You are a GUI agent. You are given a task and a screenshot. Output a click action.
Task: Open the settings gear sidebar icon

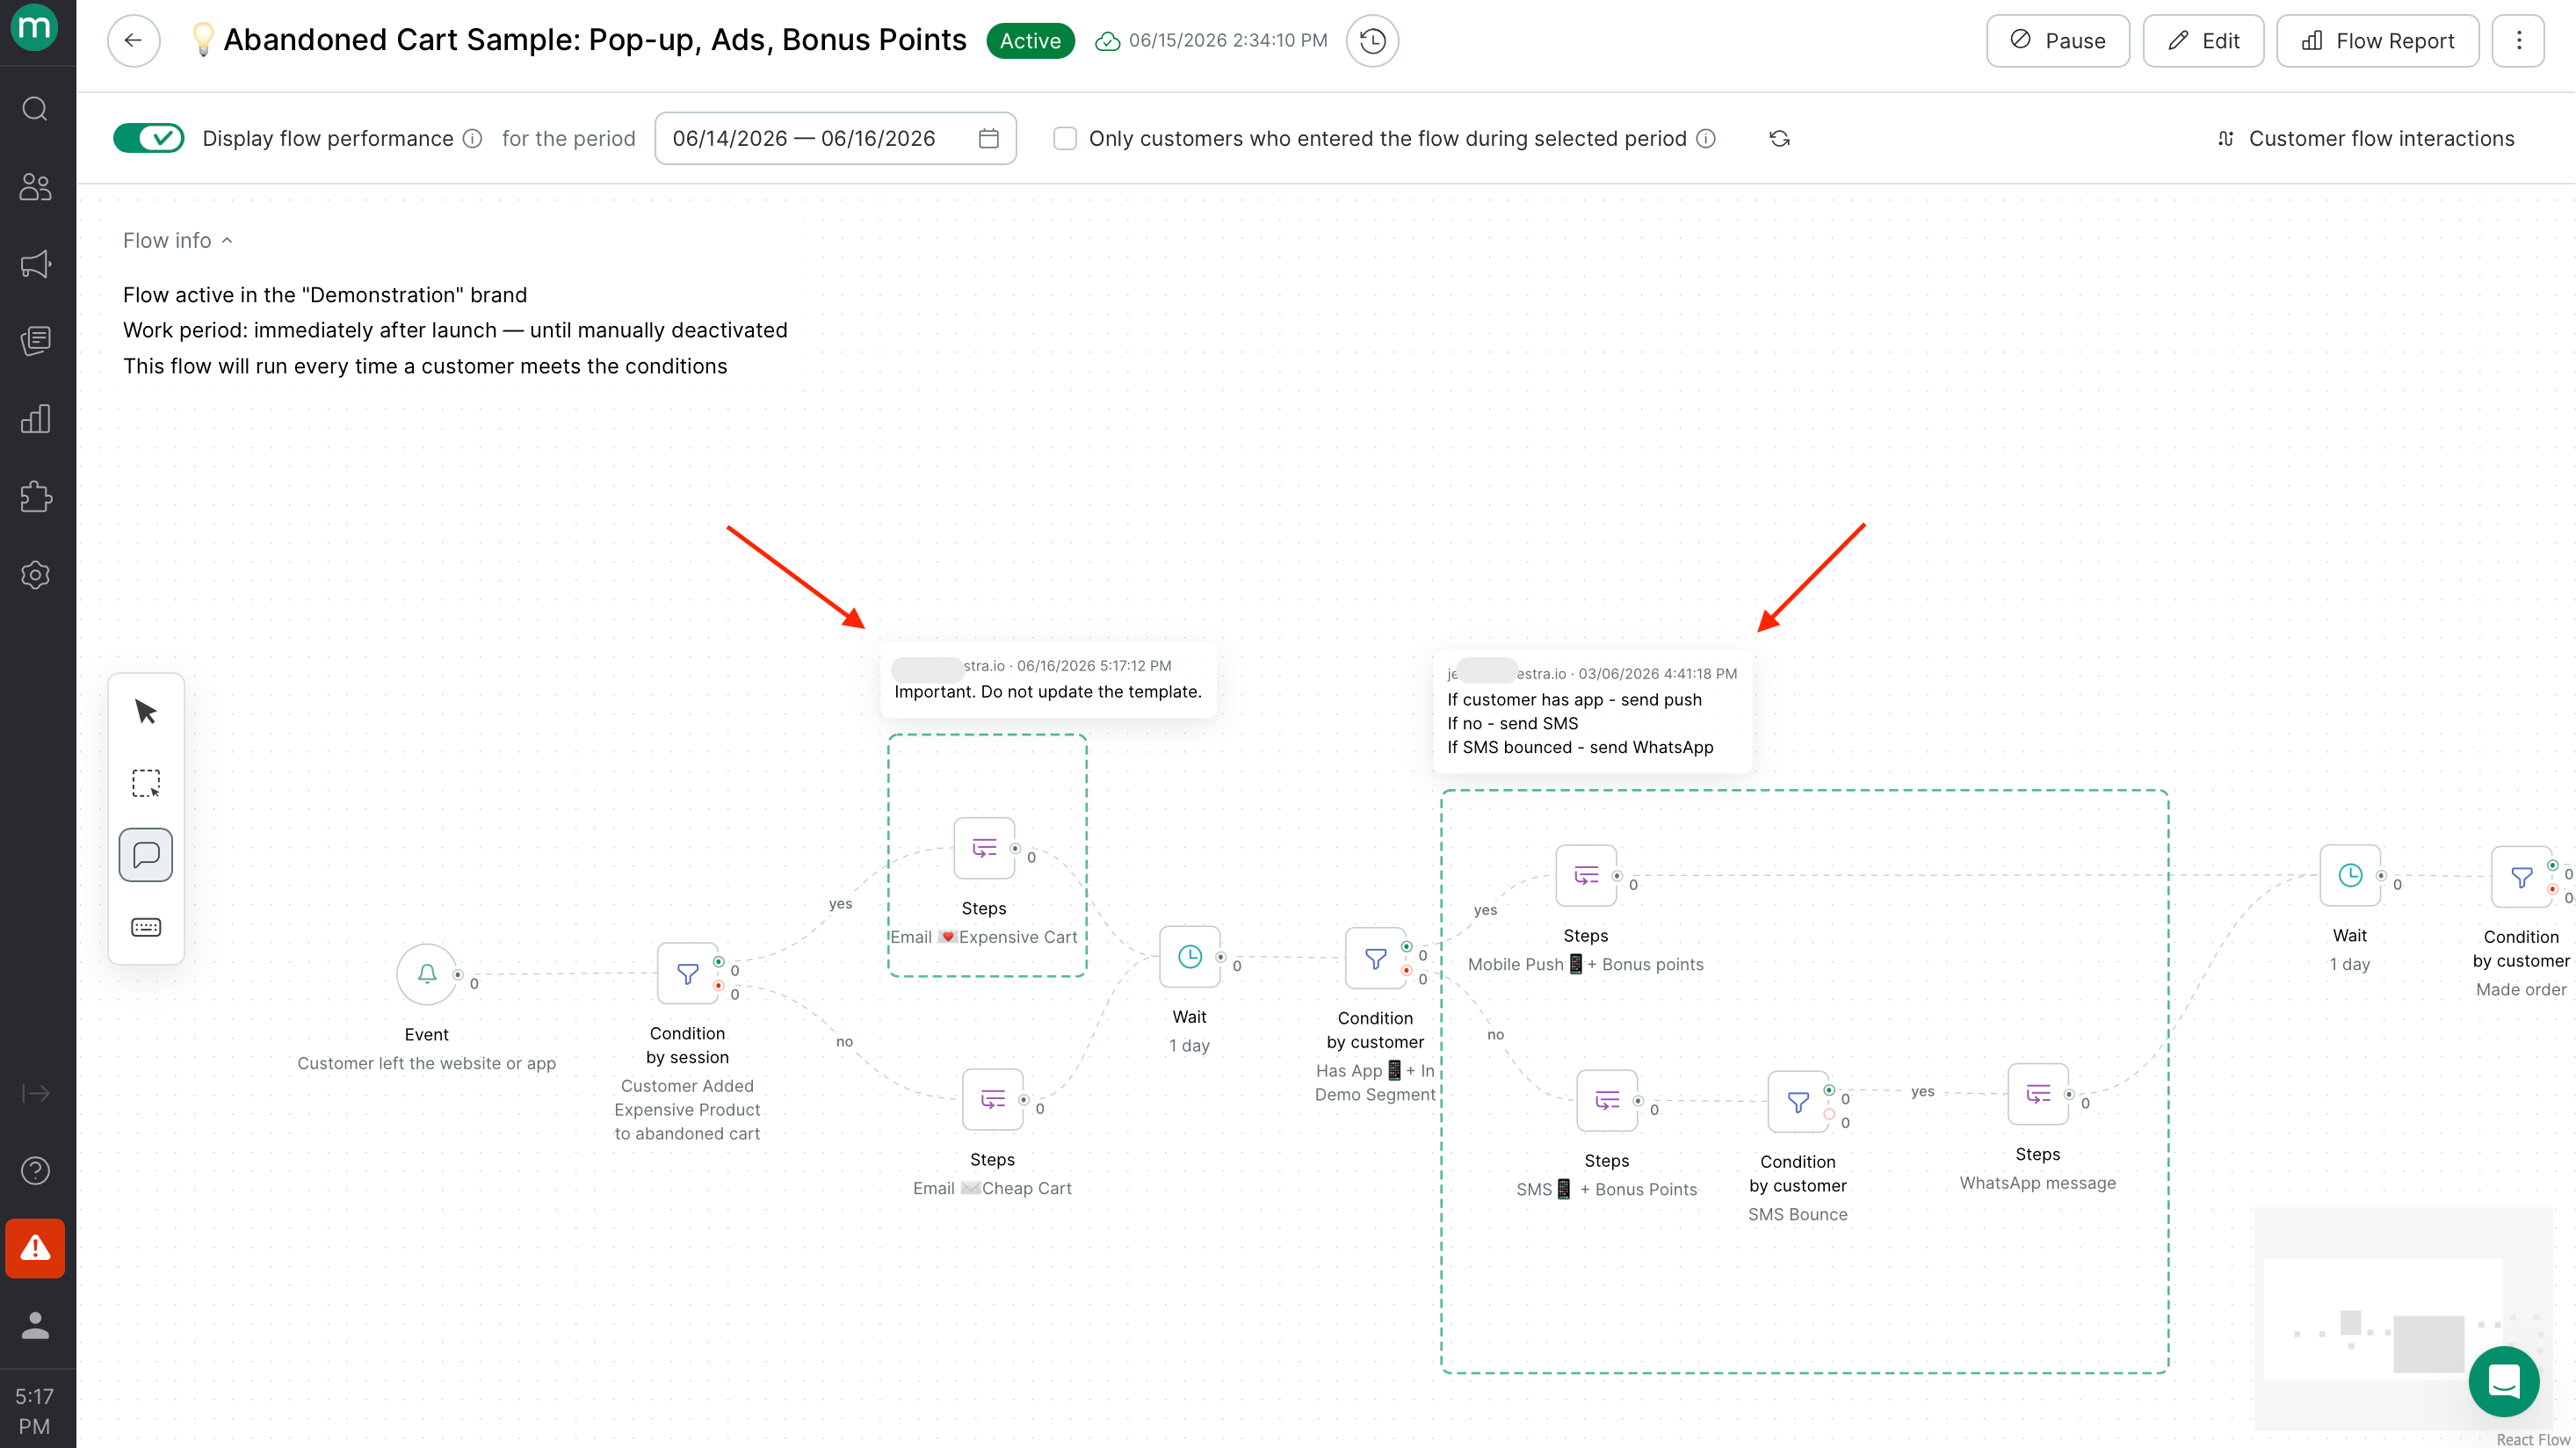point(35,575)
